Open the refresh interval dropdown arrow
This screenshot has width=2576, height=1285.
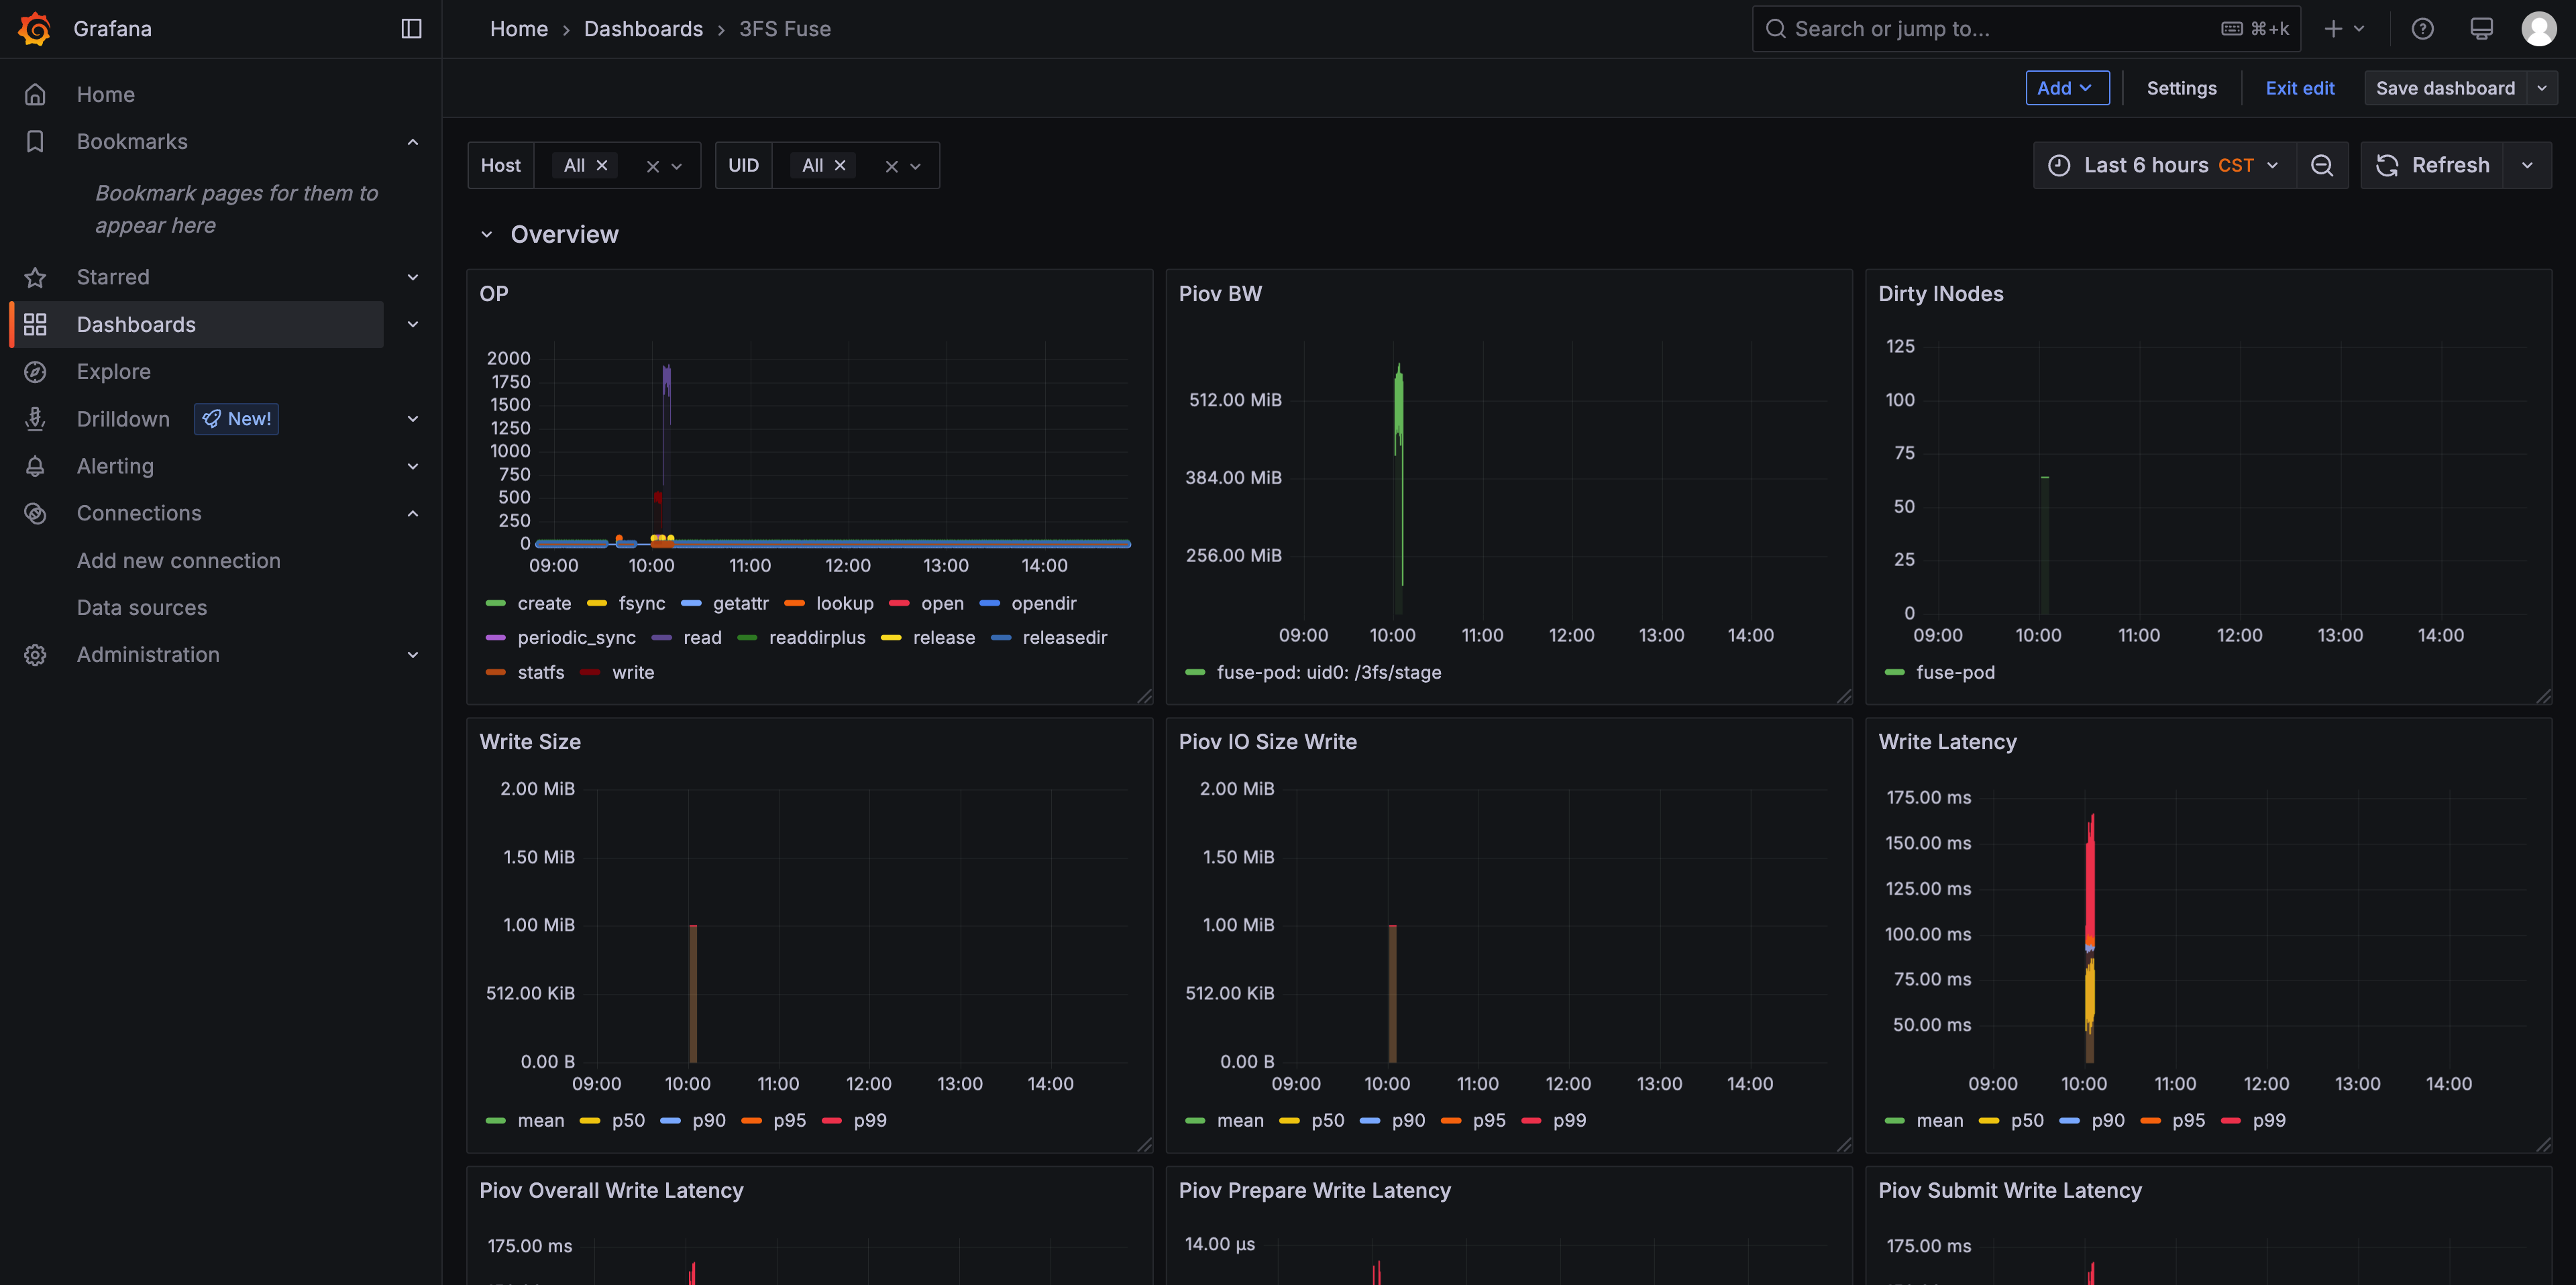tap(2527, 165)
